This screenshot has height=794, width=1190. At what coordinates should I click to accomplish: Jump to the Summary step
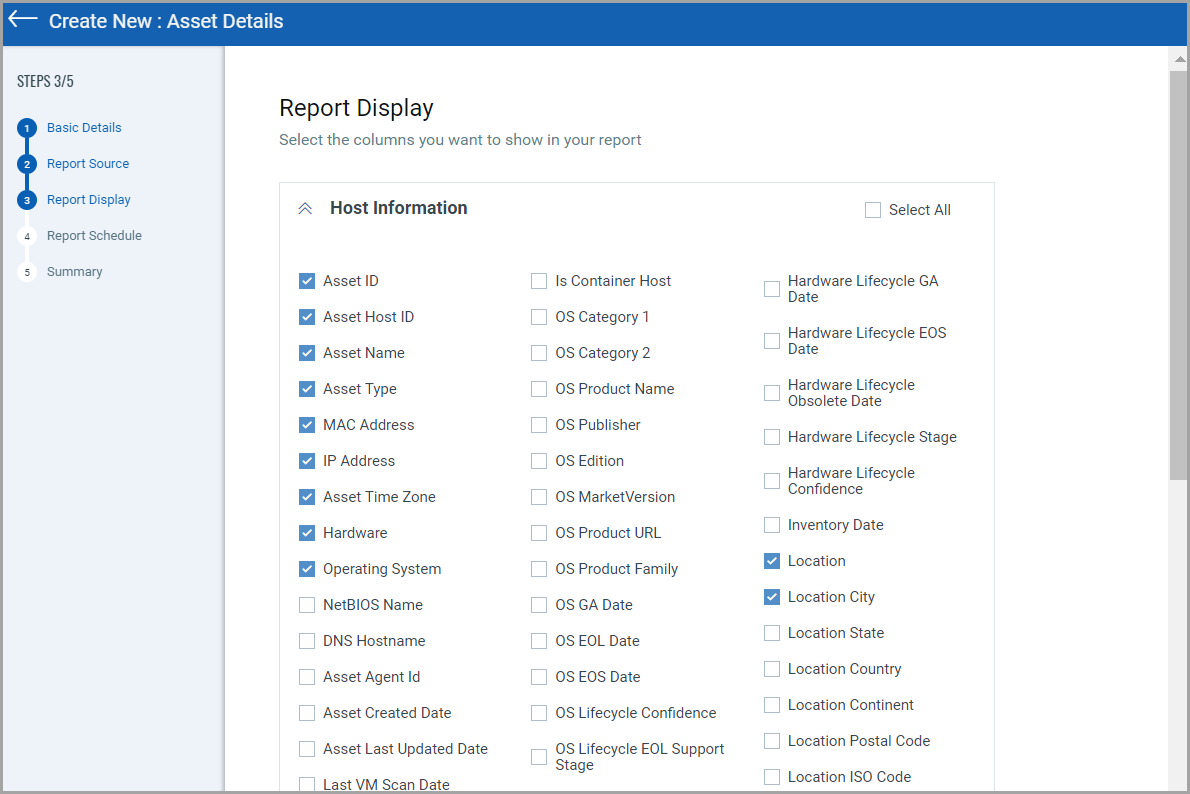pyautogui.click(x=75, y=271)
